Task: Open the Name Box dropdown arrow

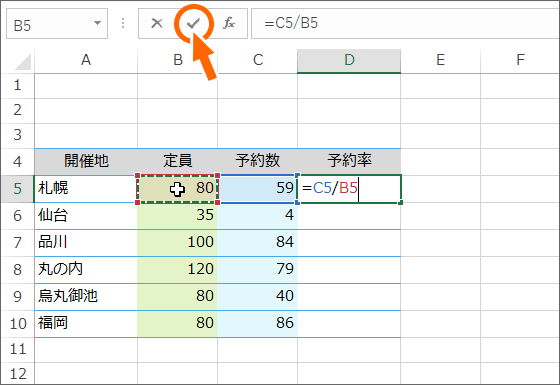Action: point(97,23)
